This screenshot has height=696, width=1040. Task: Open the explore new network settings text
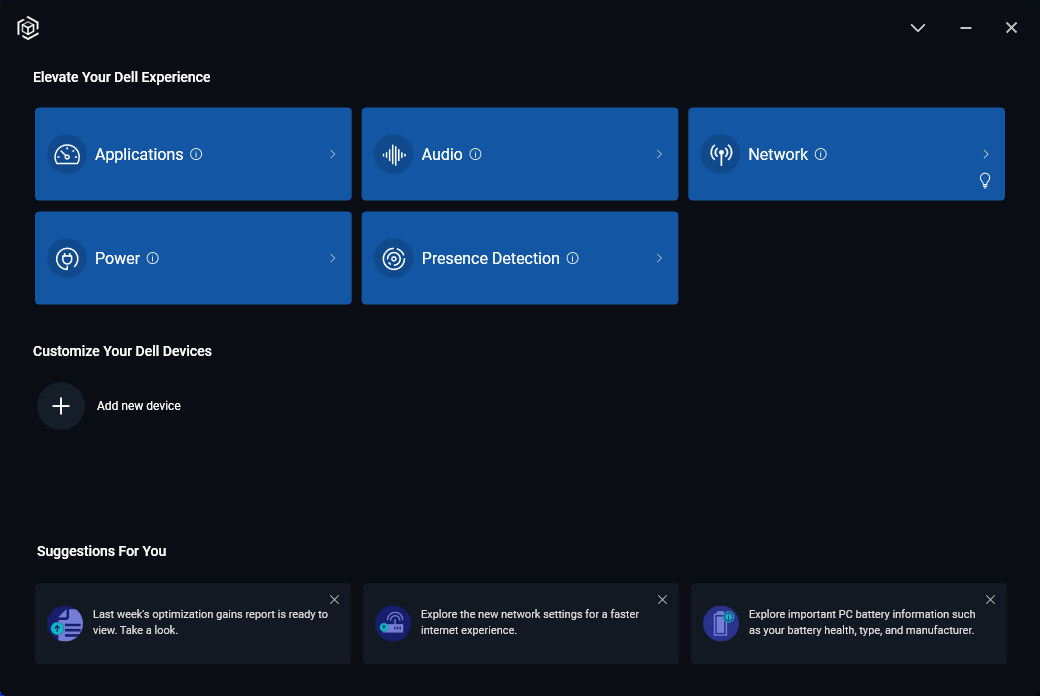click(x=530, y=622)
